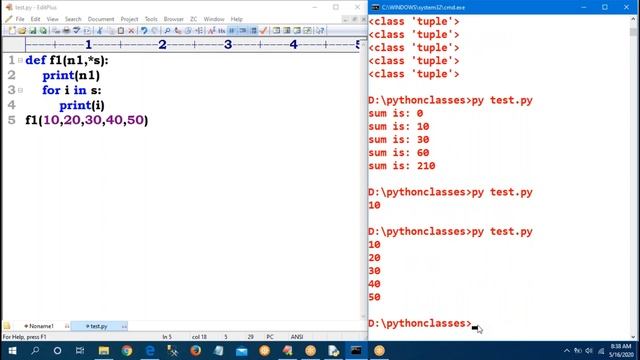Image resolution: width=640 pixels, height=360 pixels.
Task: Toggle line numbers in EditPlus toolbar
Action: coord(253,31)
